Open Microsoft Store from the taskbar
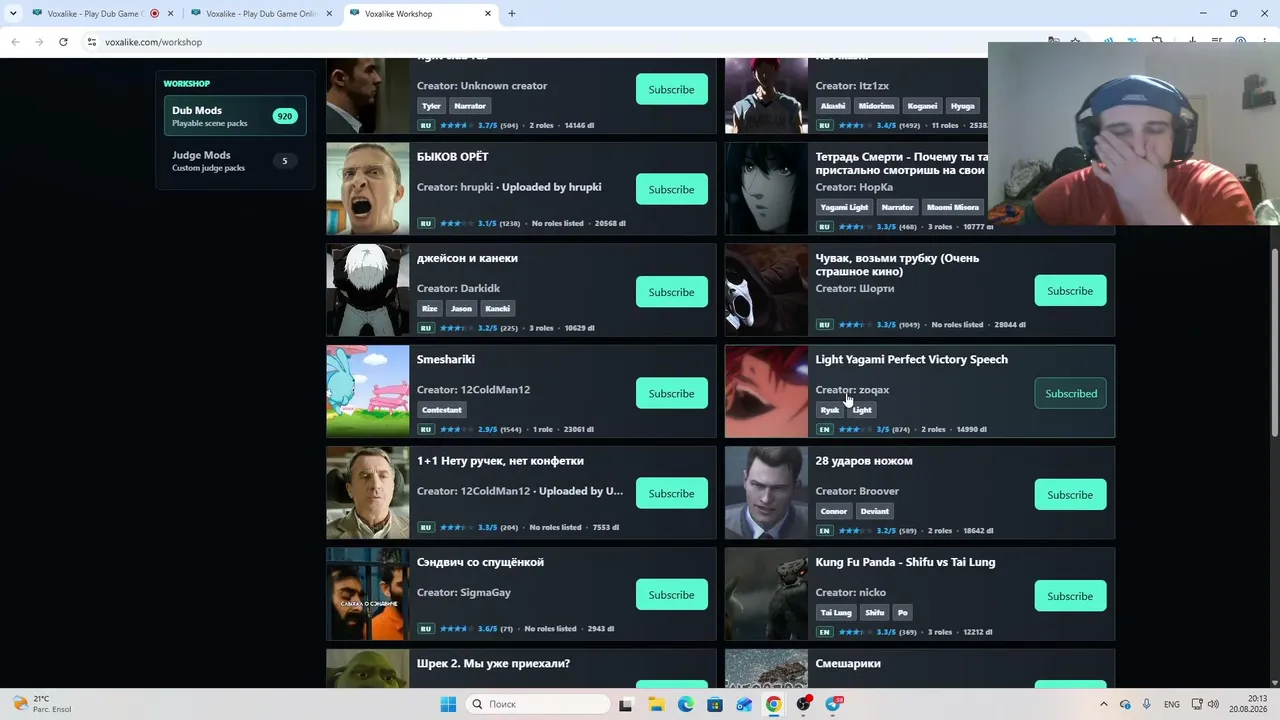 pyautogui.click(x=715, y=704)
